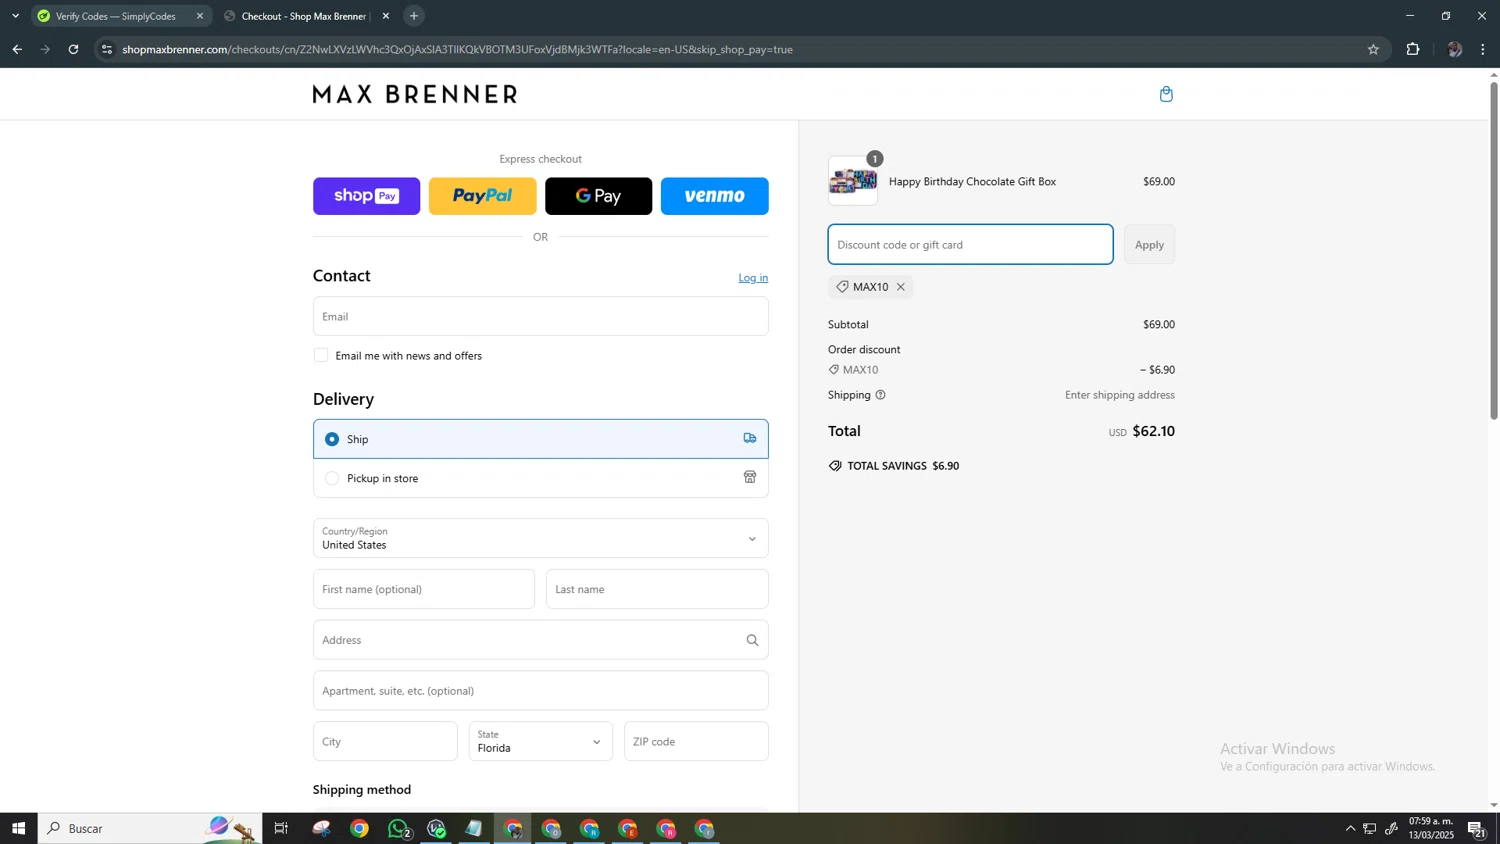Image resolution: width=1500 pixels, height=844 pixels.
Task: Open a new browser tab
Action: (x=414, y=16)
